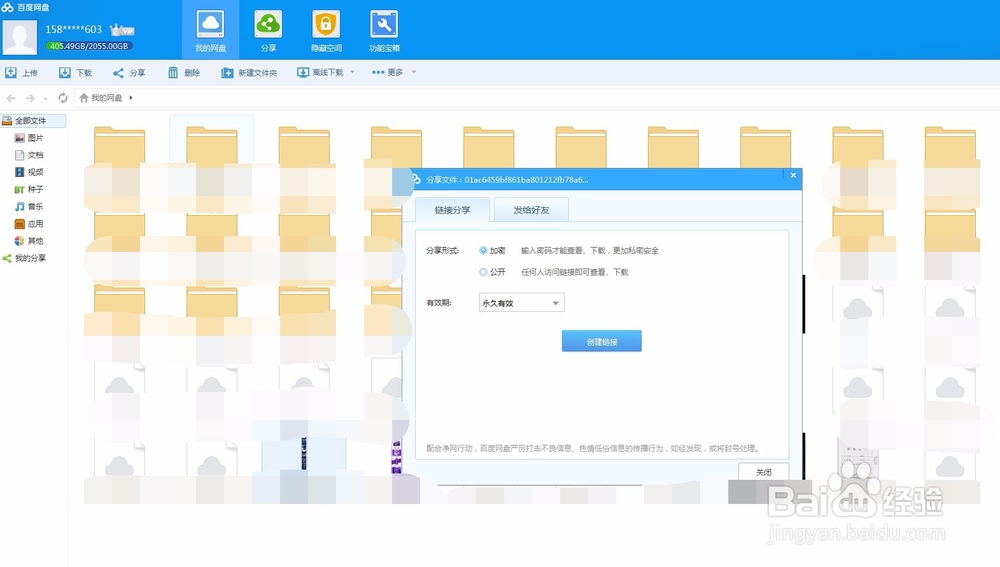Click the 删除 delete toolbar button
Screen dimensions: 1000x567
point(184,73)
